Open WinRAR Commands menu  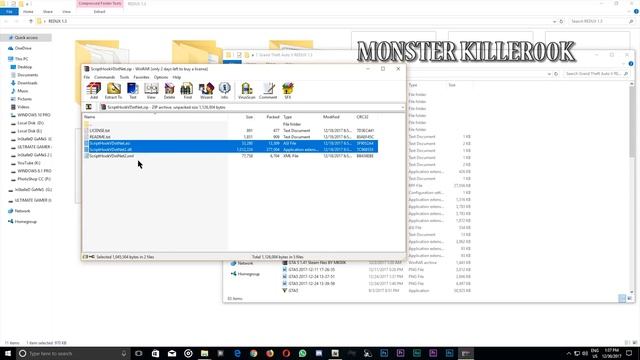pos(104,77)
